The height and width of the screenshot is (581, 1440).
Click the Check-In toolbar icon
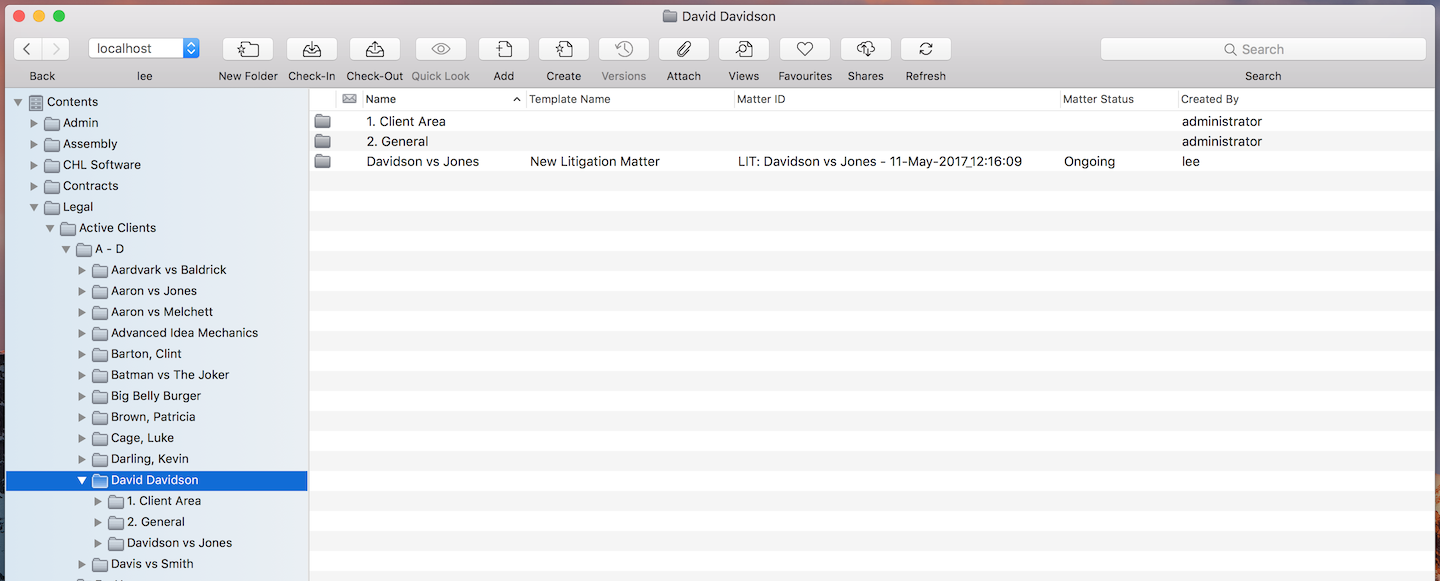tap(312, 49)
